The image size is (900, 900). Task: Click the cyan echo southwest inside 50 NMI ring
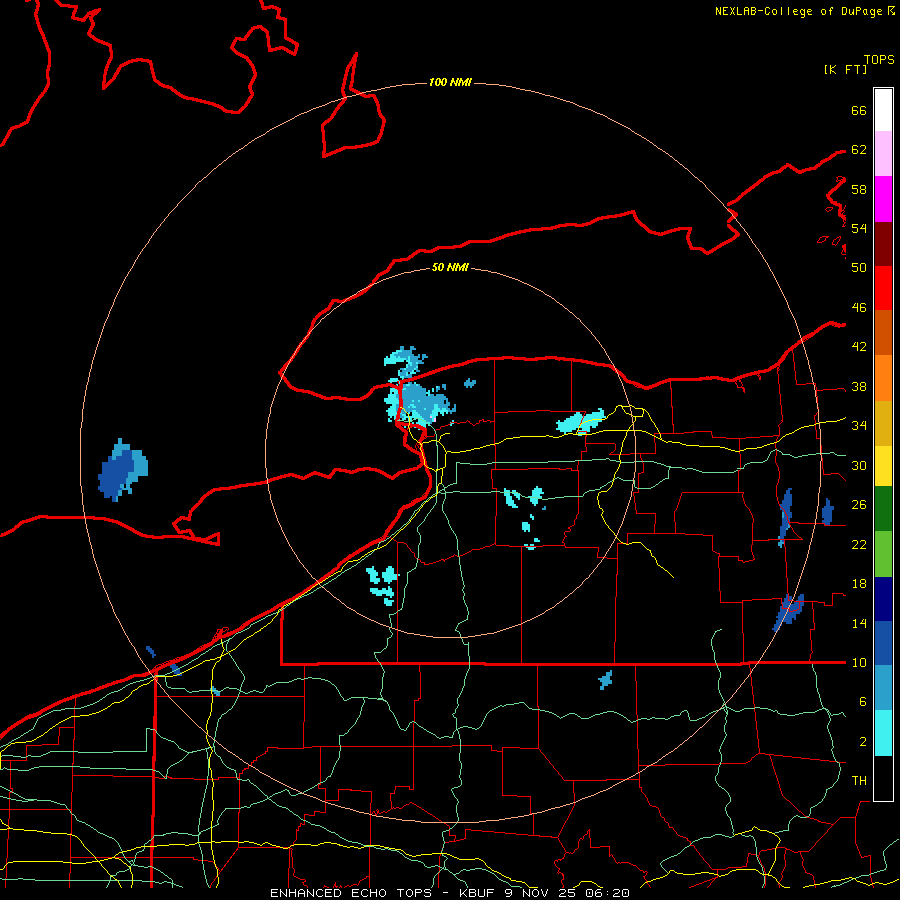[x=383, y=585]
